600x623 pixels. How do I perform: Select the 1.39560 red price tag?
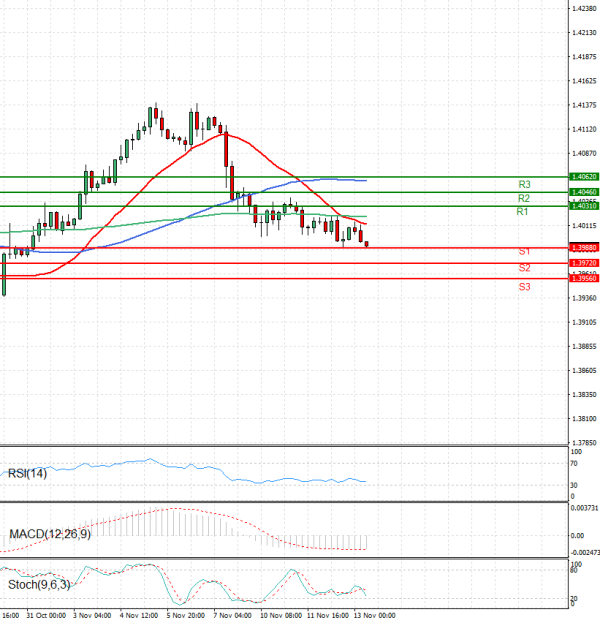582,279
